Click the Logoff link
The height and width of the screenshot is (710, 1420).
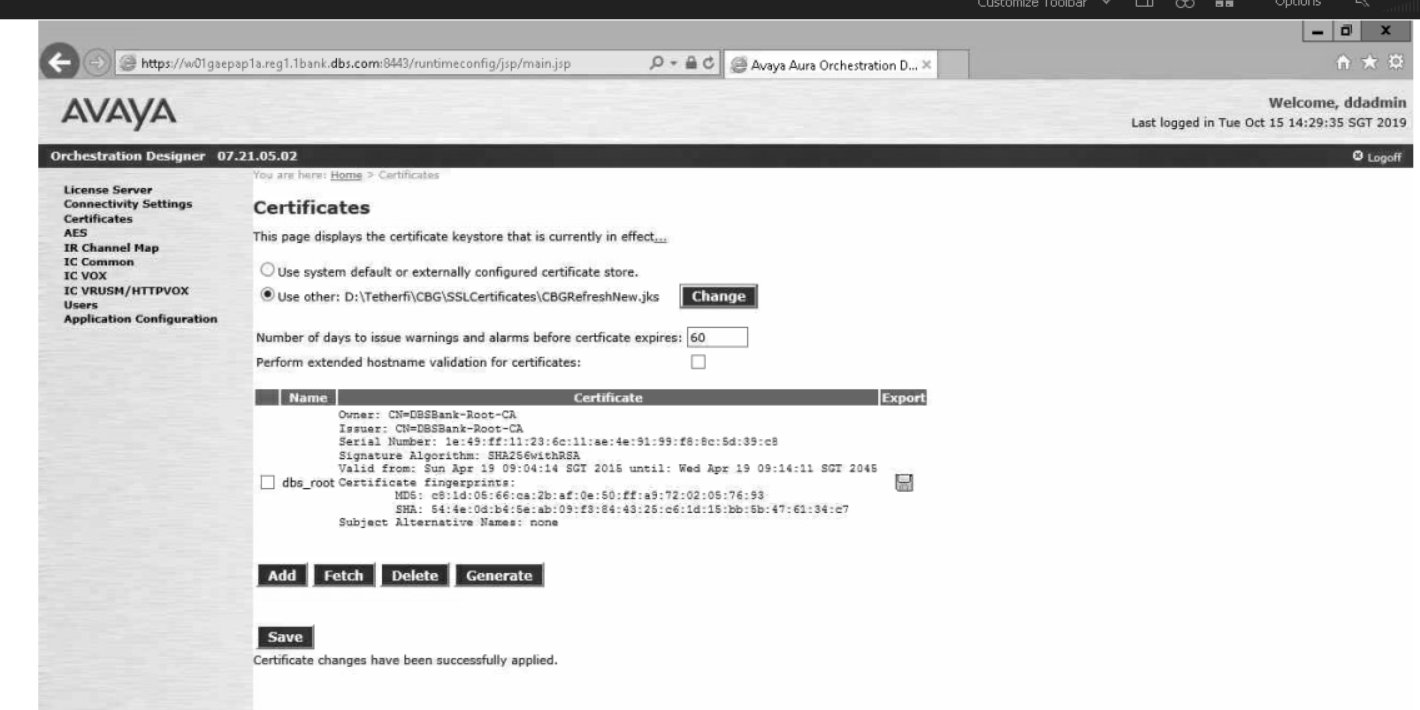click(1384, 157)
